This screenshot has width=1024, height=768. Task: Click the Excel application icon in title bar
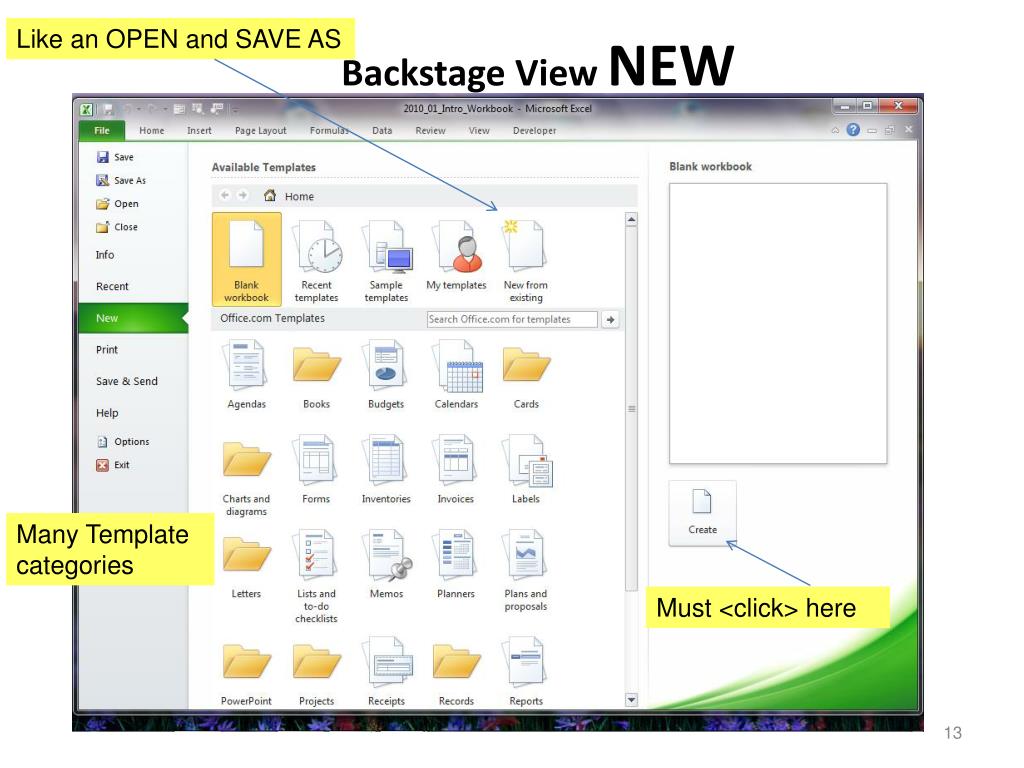tap(86, 109)
